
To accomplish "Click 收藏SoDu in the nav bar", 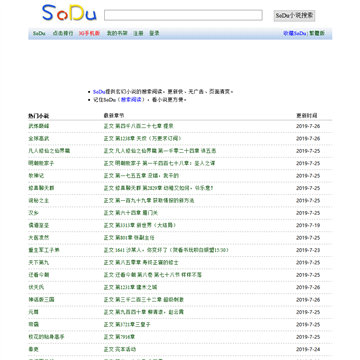I will point(295,33).
